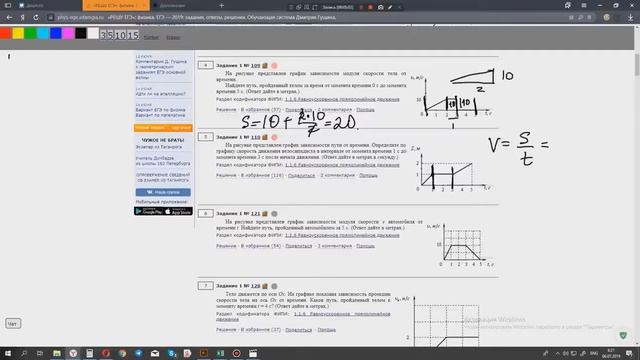Image resolution: width=640 pixels, height=360 pixels.
Task: Open task number 110 link
Action: click(x=256, y=137)
